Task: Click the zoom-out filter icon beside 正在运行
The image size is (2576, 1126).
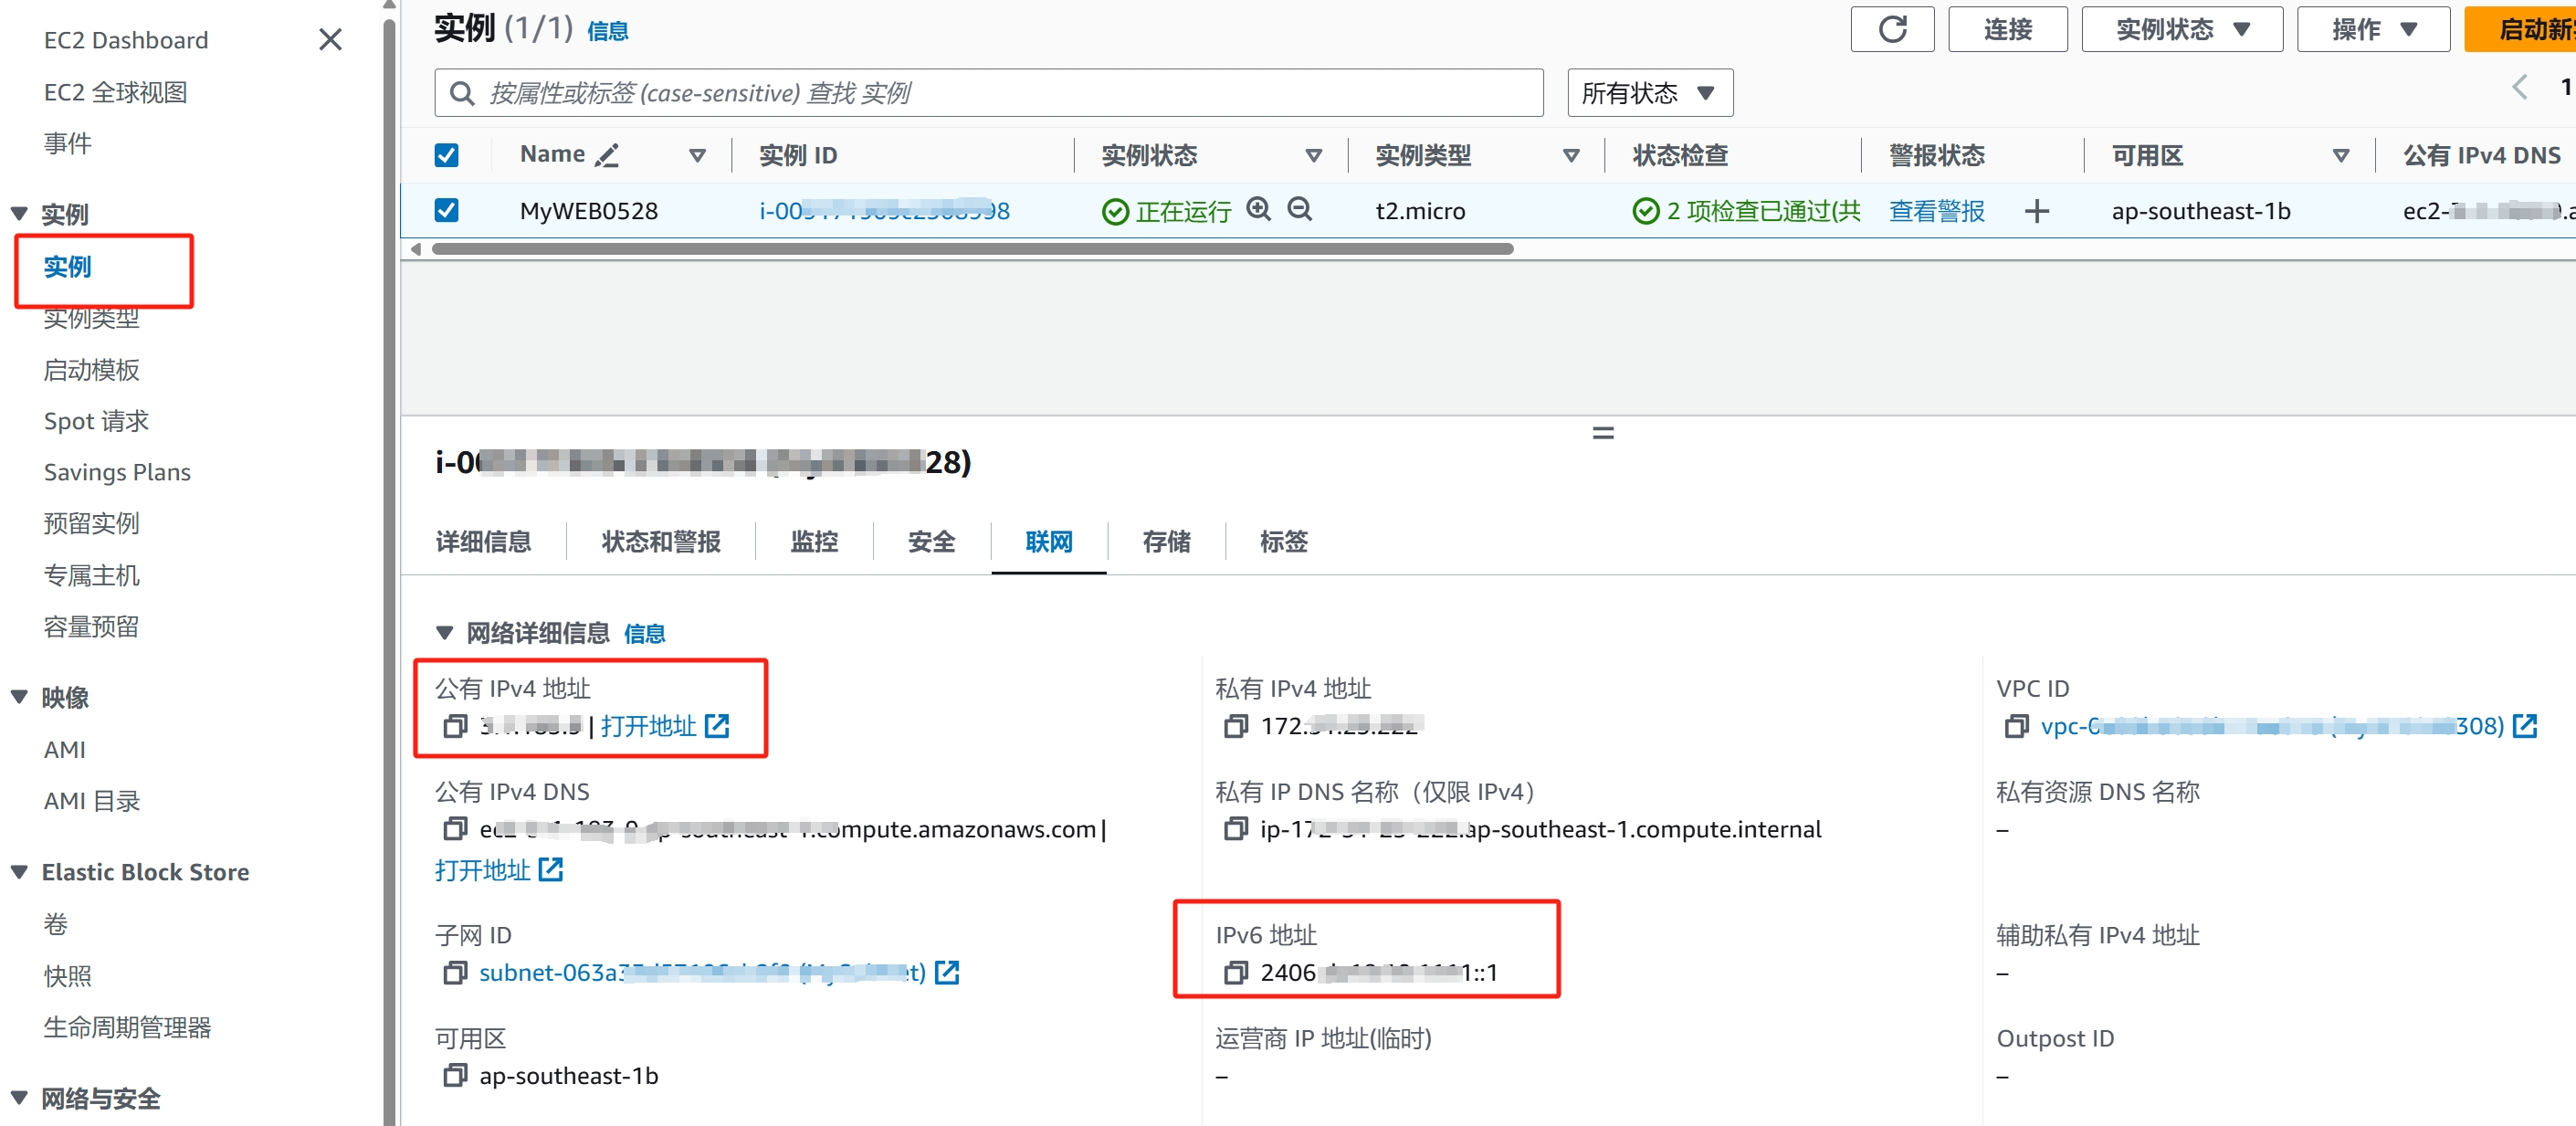Action: (1299, 209)
